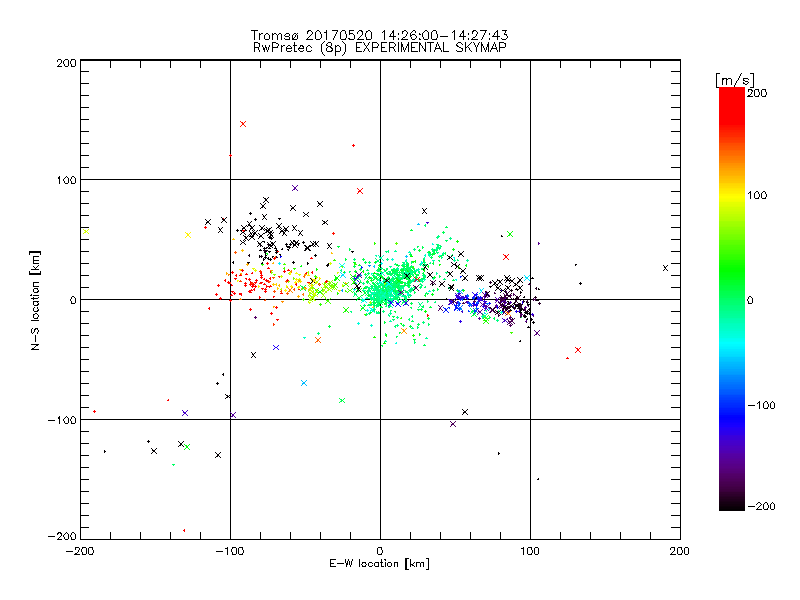The image size is (800, 600).
Task: Click the y-axis tick label "0"
Action: pyautogui.click(x=73, y=300)
